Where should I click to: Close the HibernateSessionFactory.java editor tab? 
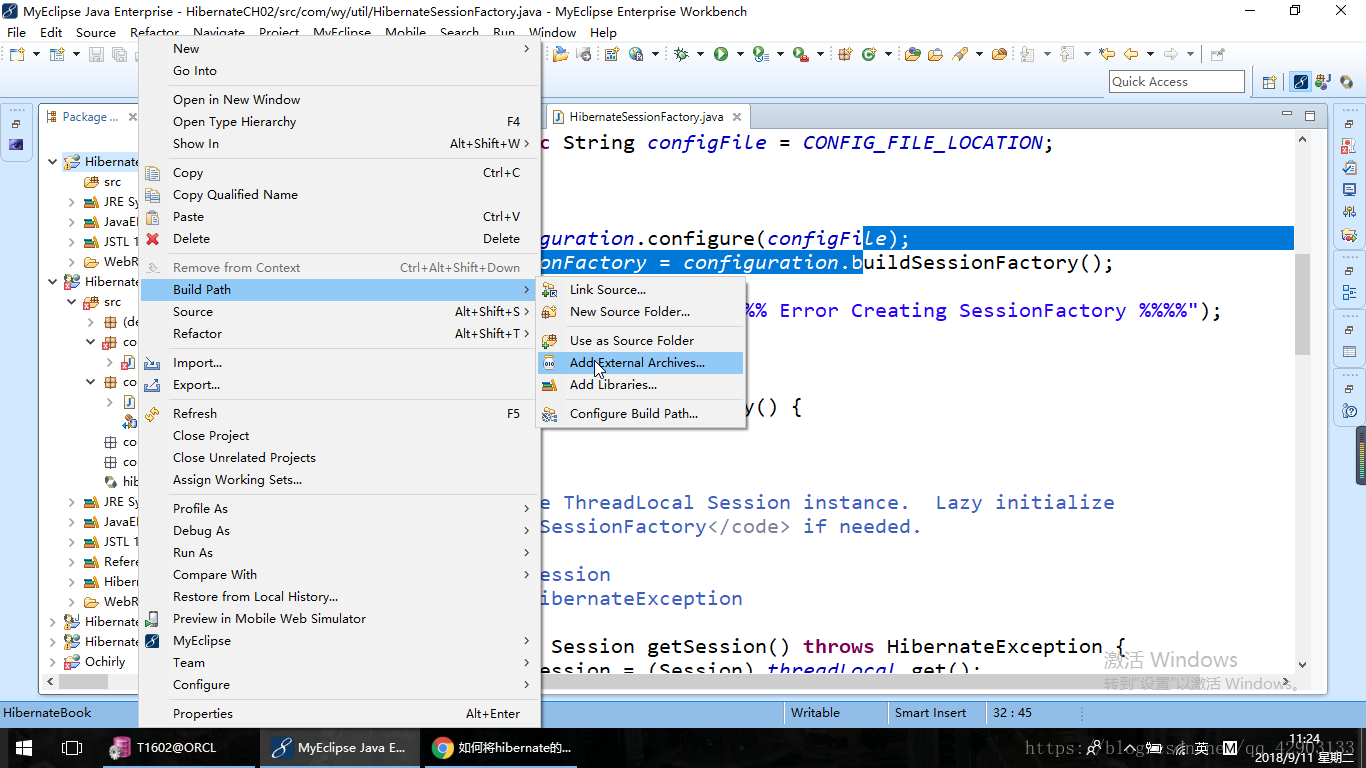pos(735,117)
